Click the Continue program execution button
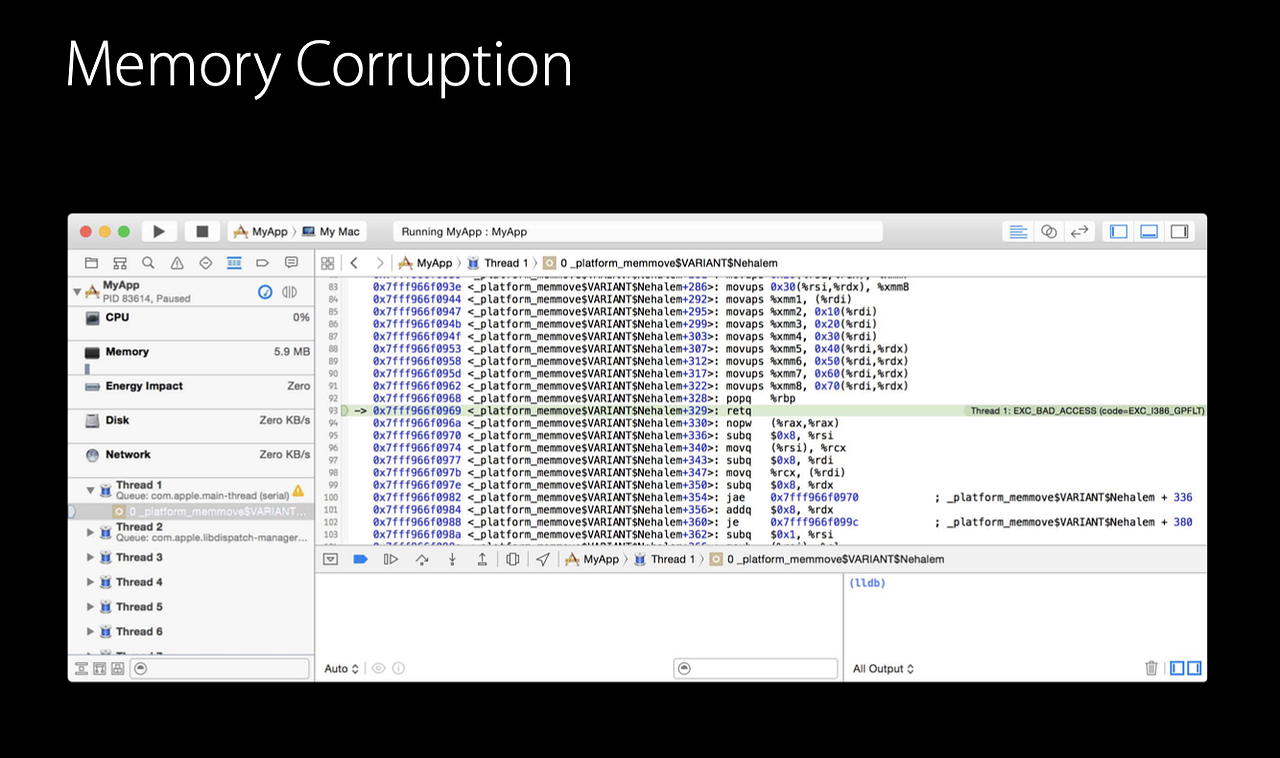Screen dimensions: 1280x758 390,559
